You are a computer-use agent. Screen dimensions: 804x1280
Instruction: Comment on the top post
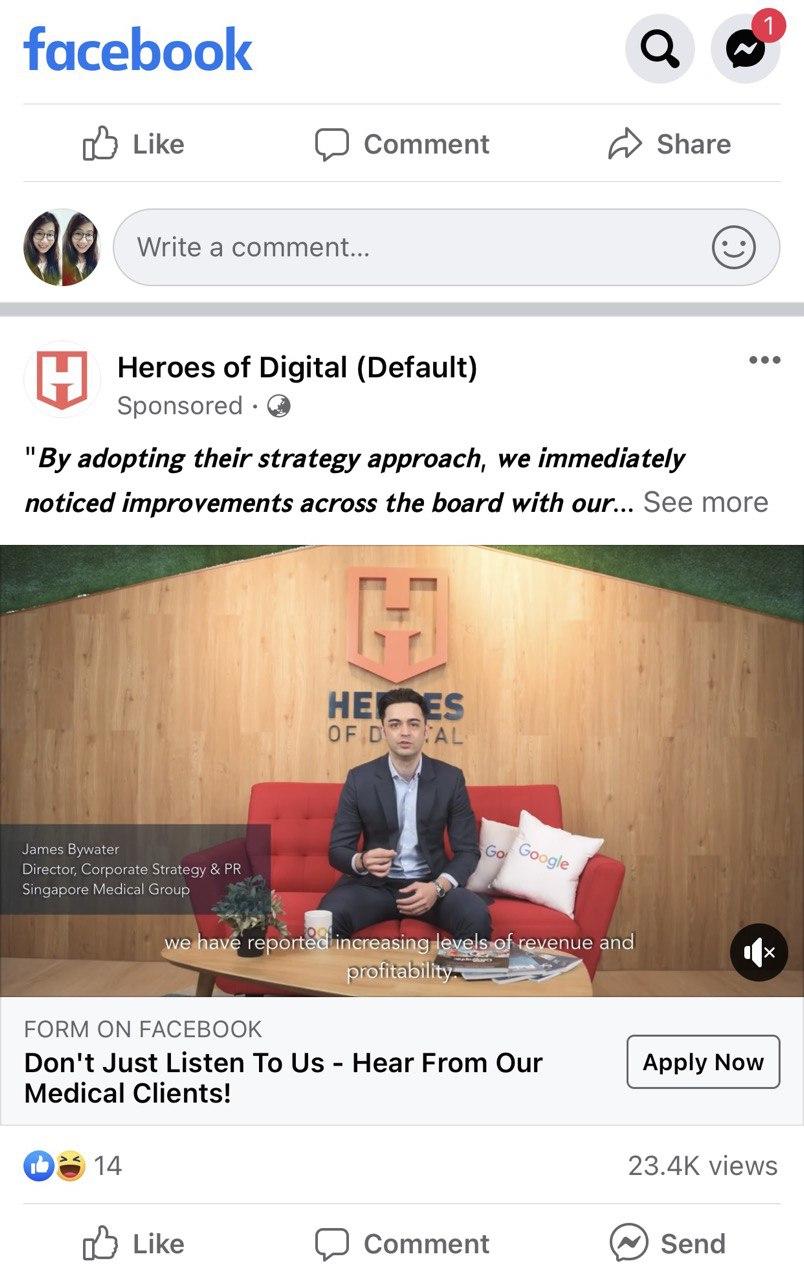[402, 144]
